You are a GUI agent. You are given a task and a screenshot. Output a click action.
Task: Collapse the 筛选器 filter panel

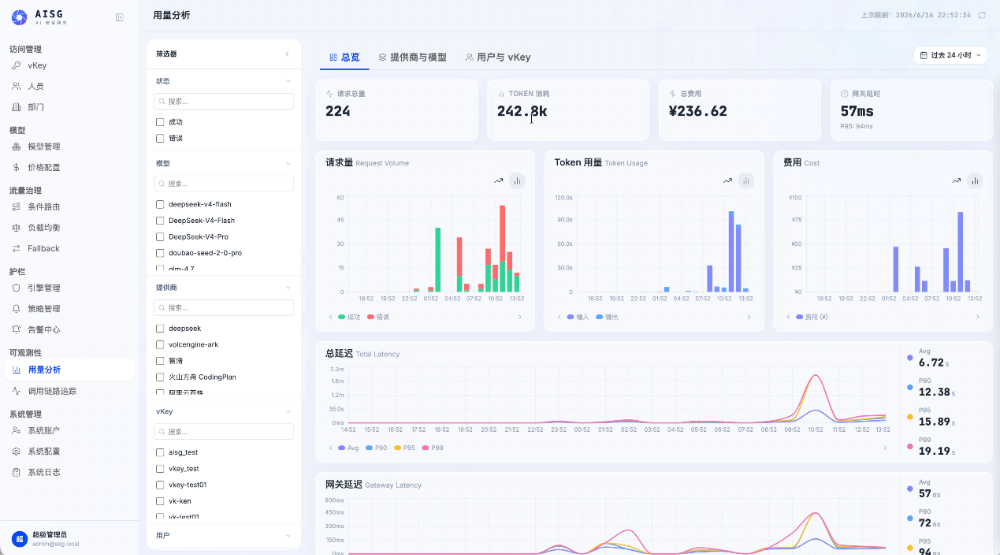(x=287, y=54)
